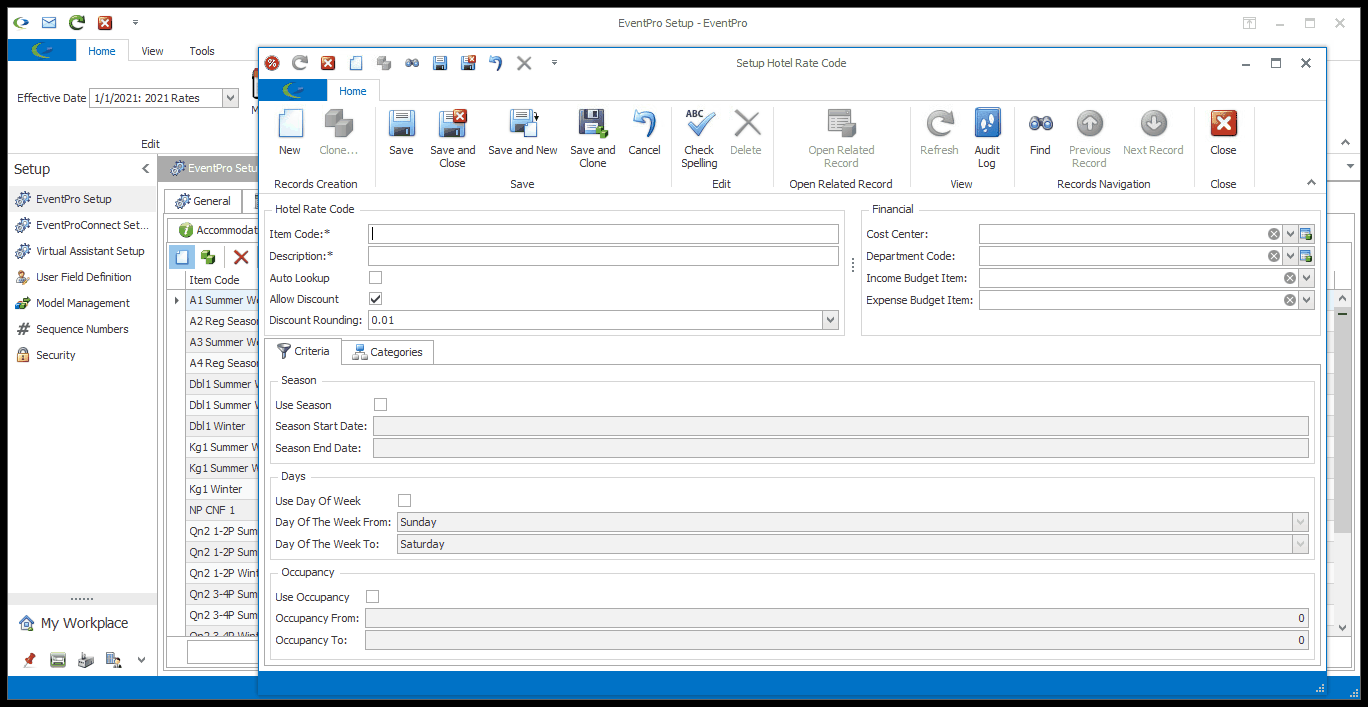
Task: Click the floppy disk save icon in quick access toolbar
Action: pos(439,63)
